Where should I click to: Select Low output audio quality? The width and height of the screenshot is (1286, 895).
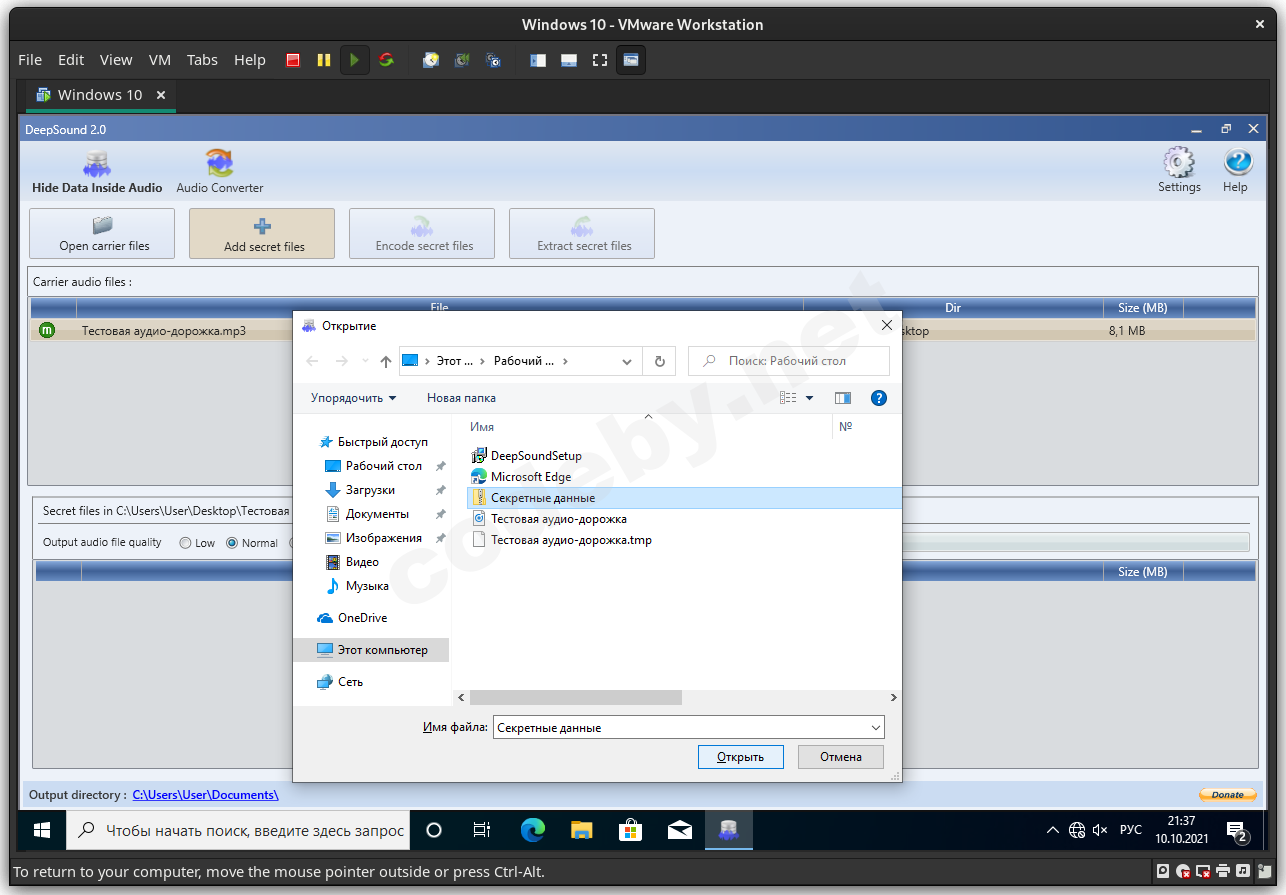(186, 543)
